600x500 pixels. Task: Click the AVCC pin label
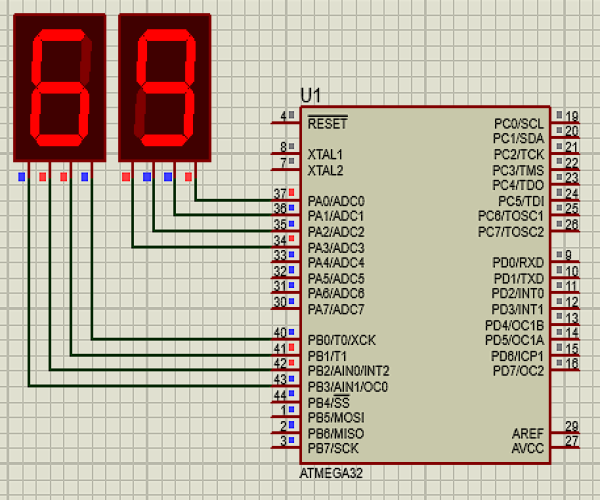pyautogui.click(x=527, y=448)
